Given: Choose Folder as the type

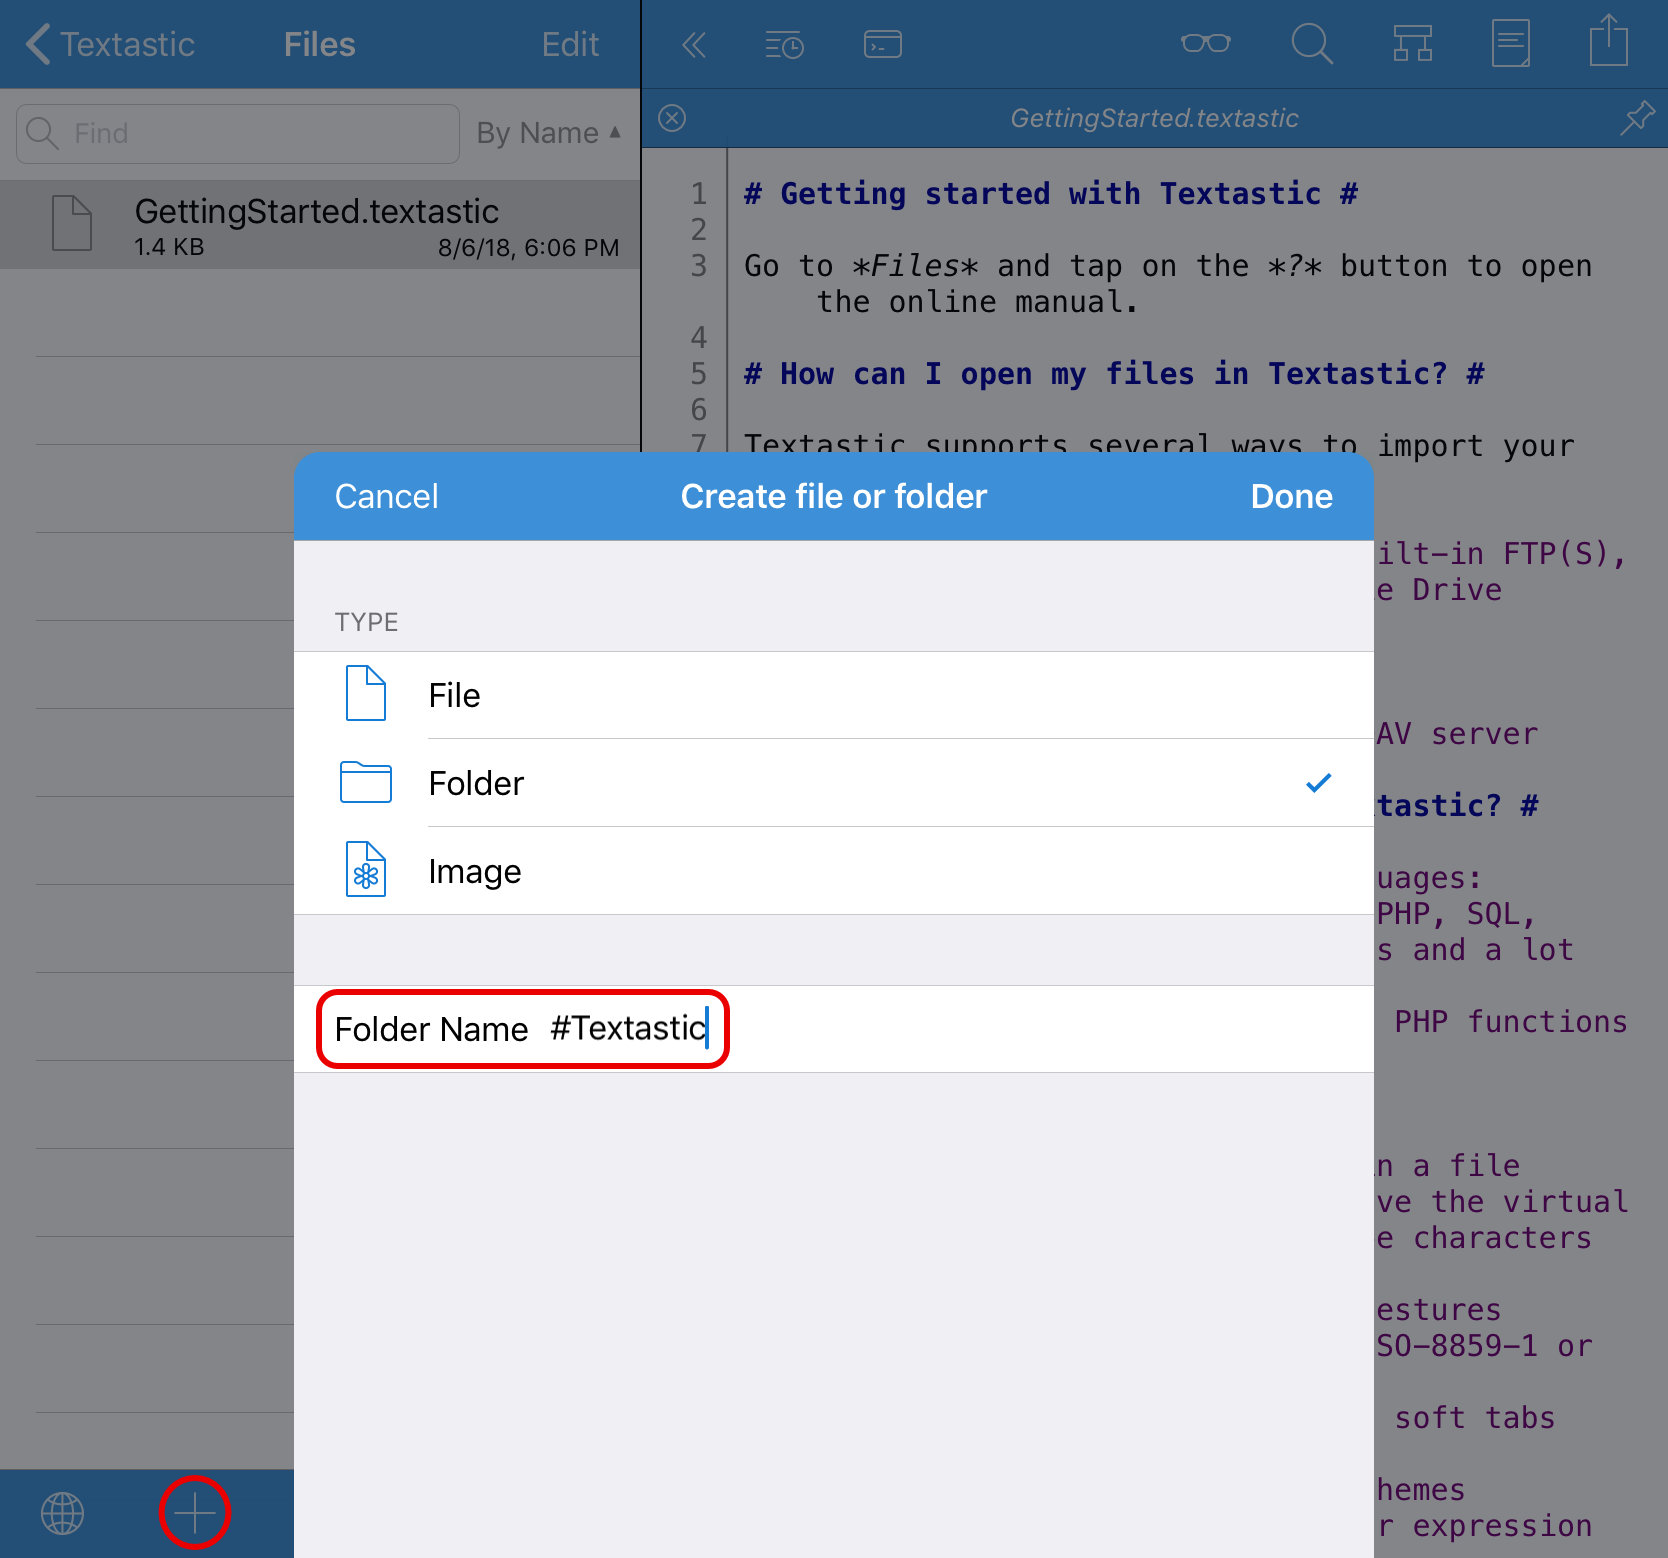Looking at the screenshot, I should 834,783.
